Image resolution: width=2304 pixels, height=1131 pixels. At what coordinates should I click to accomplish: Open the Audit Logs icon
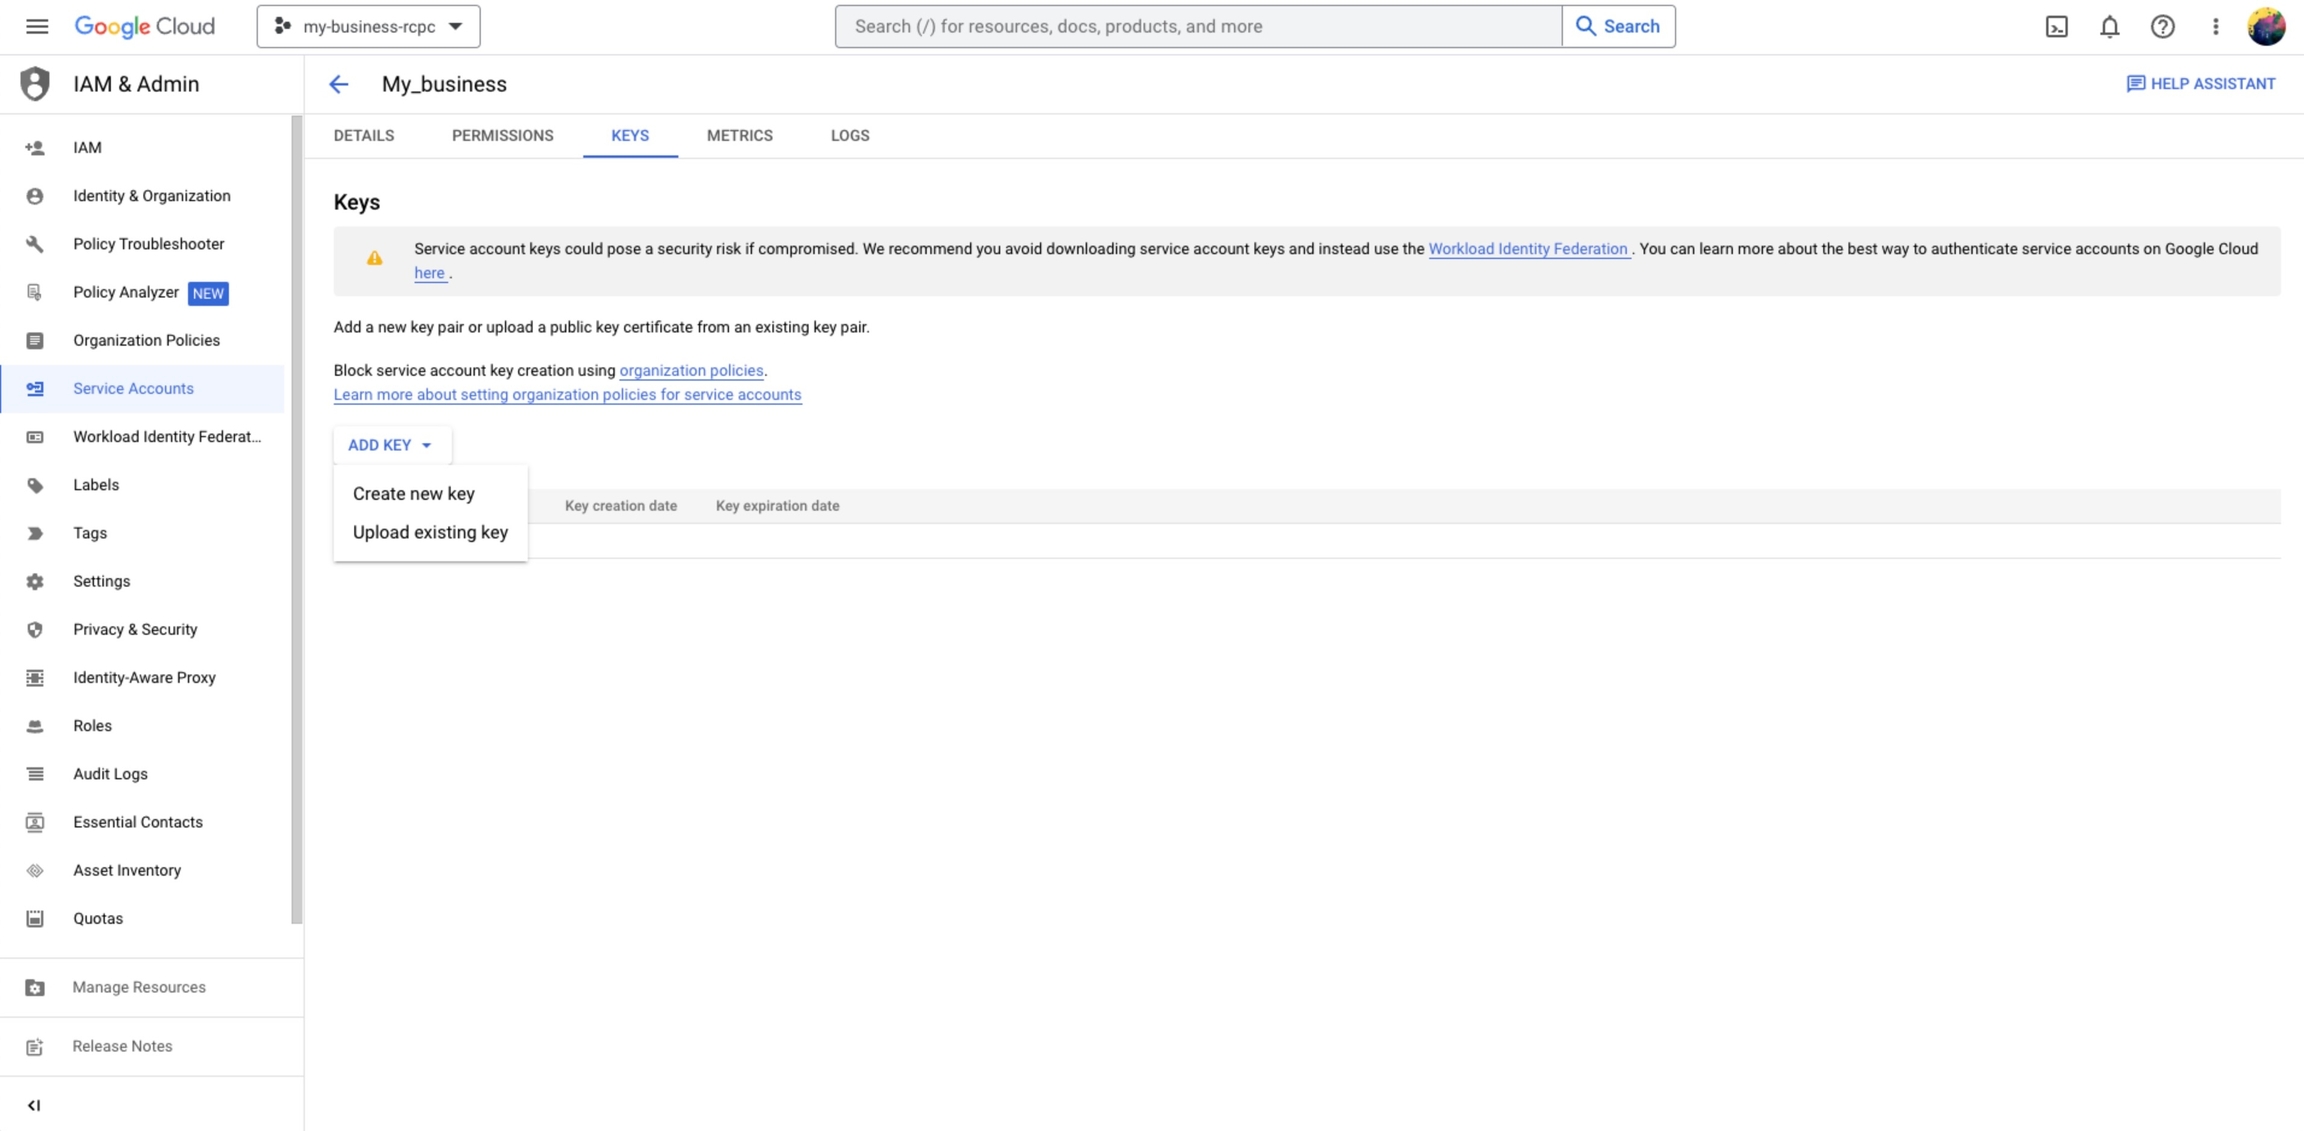(35, 773)
